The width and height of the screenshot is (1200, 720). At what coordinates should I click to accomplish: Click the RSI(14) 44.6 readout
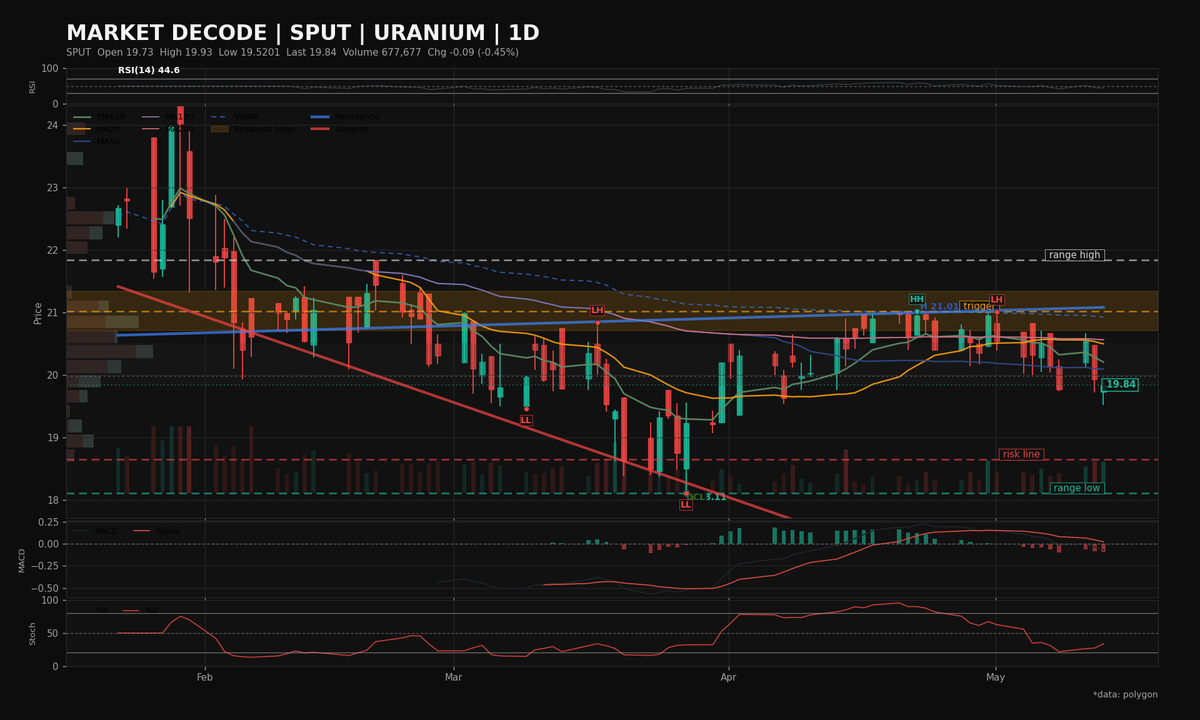click(x=149, y=70)
